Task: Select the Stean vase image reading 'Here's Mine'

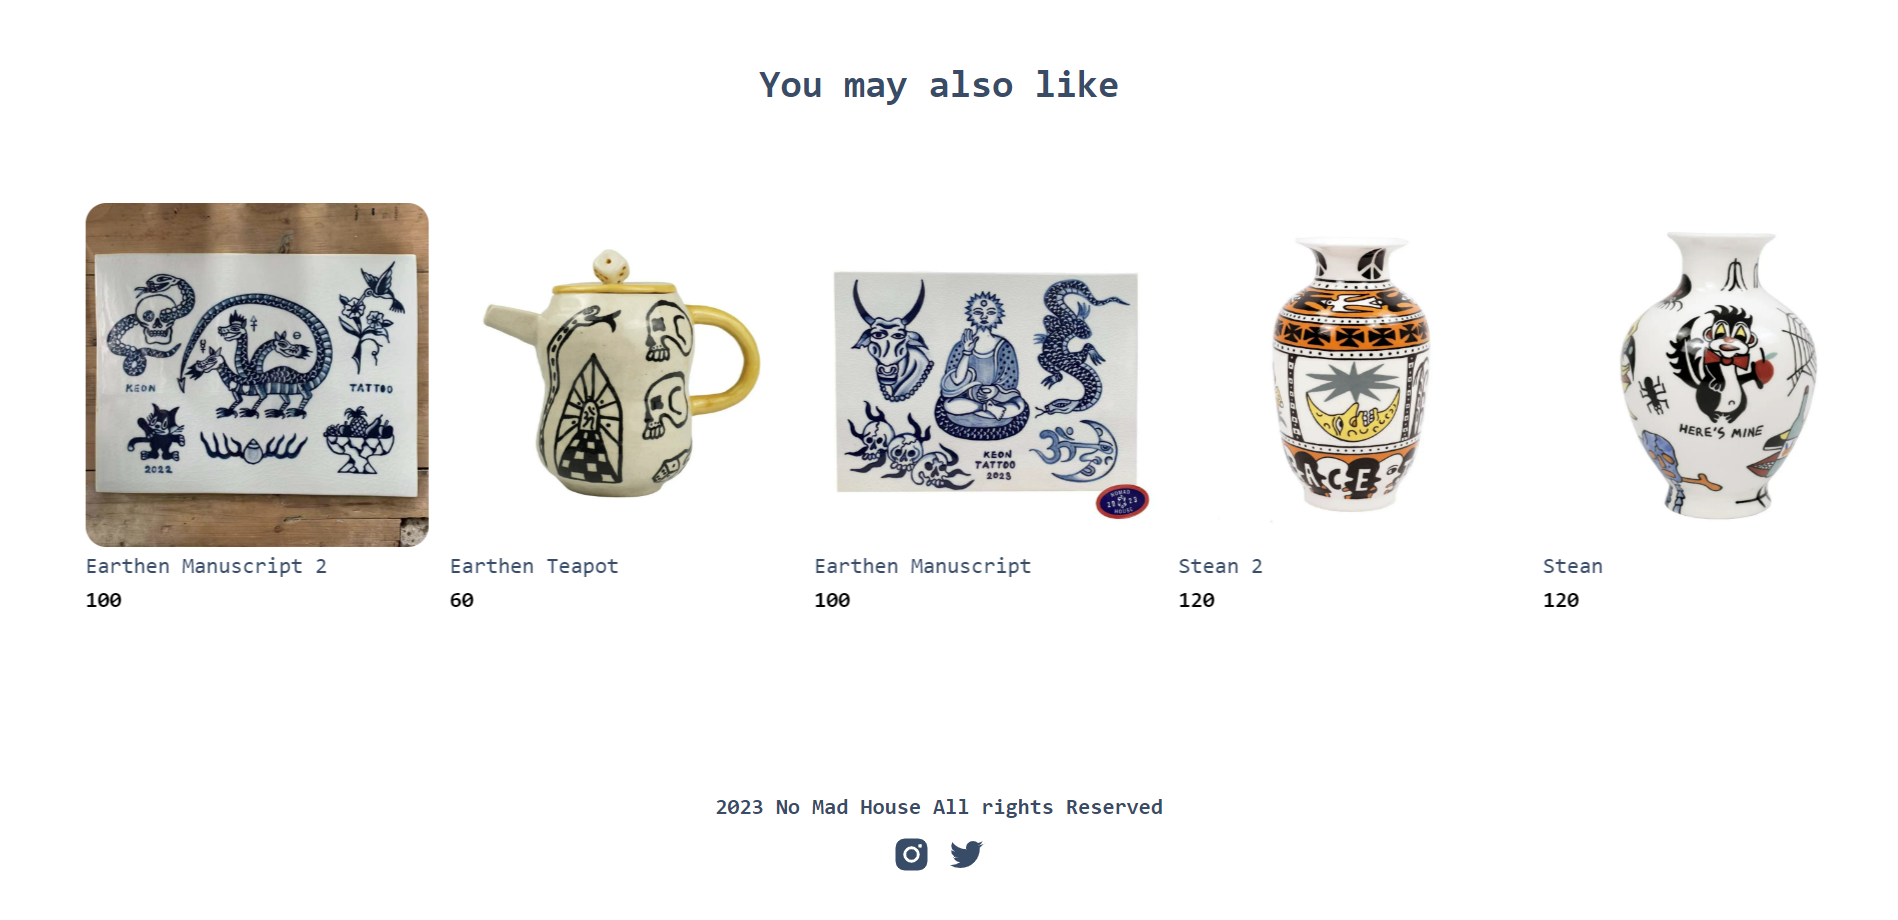Action: (x=1714, y=375)
